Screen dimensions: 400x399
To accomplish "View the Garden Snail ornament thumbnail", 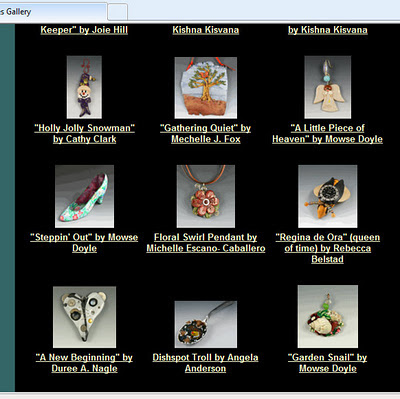I will tap(328, 316).
